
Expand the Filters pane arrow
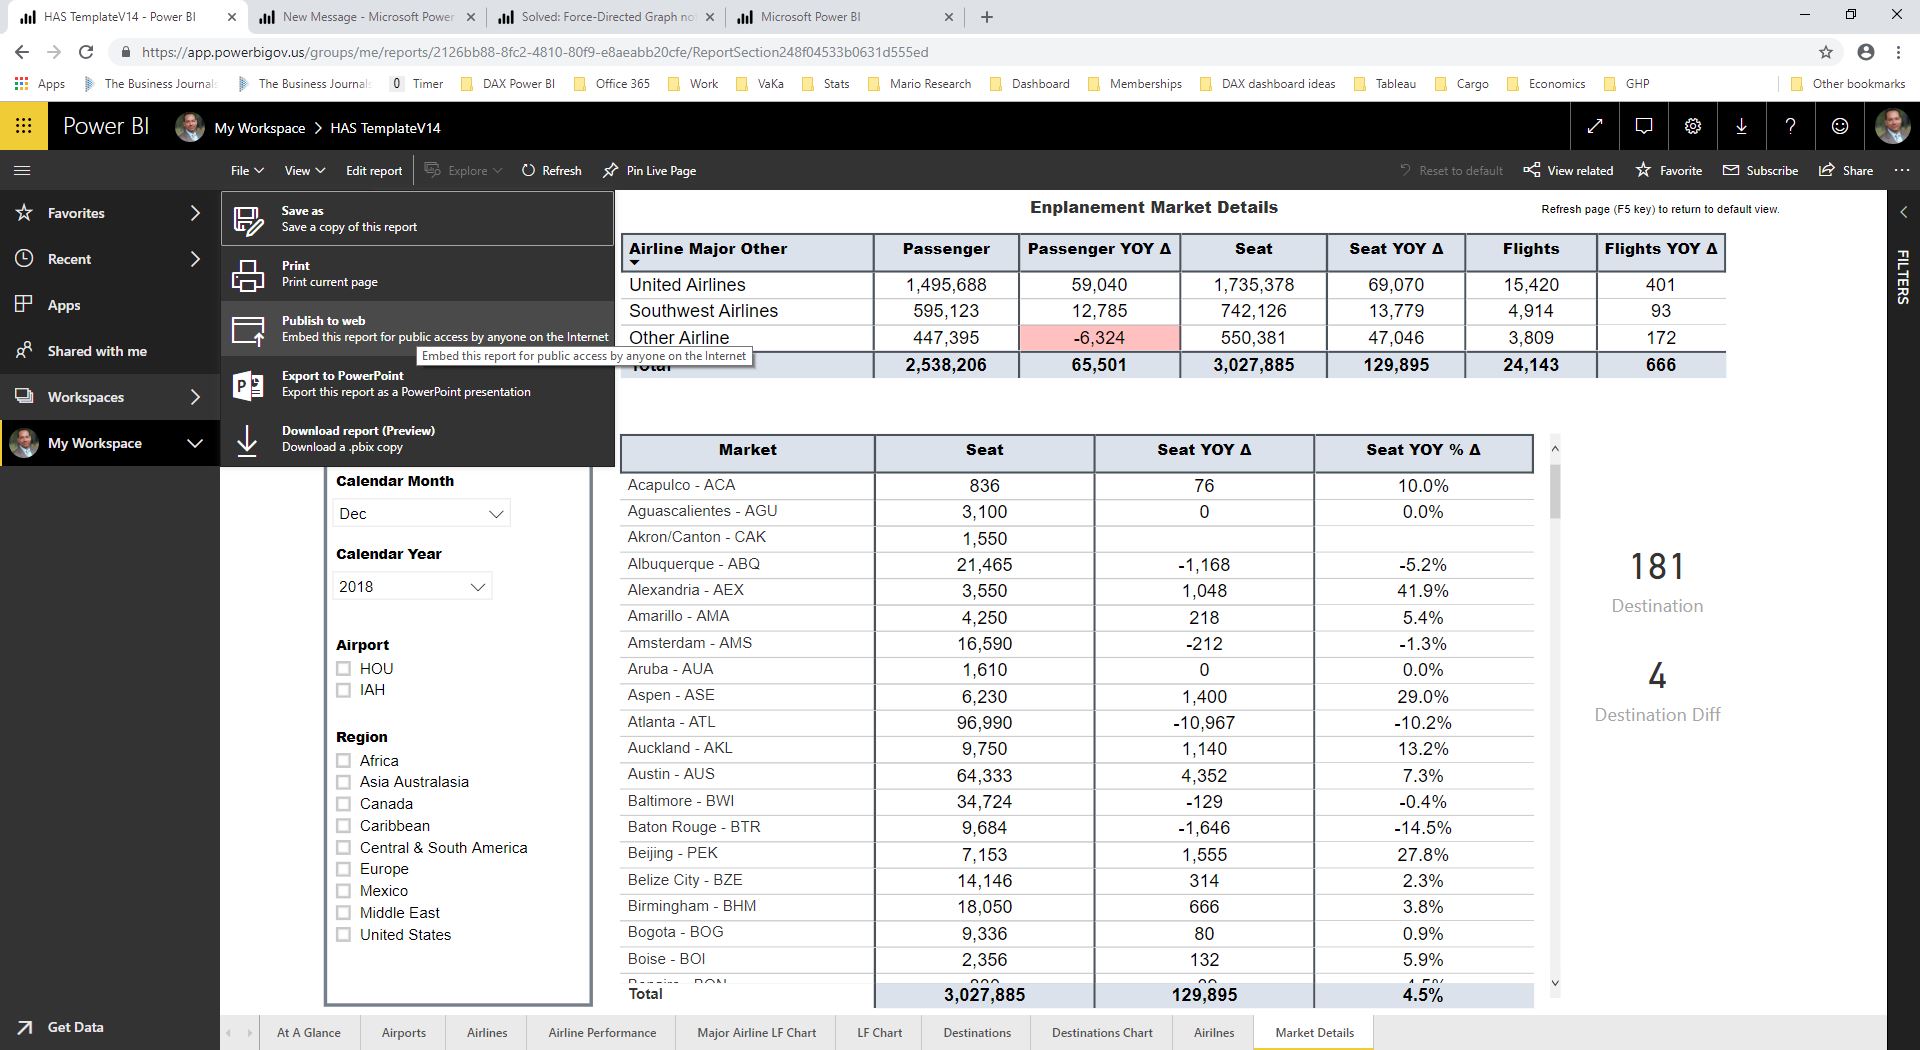click(x=1903, y=212)
